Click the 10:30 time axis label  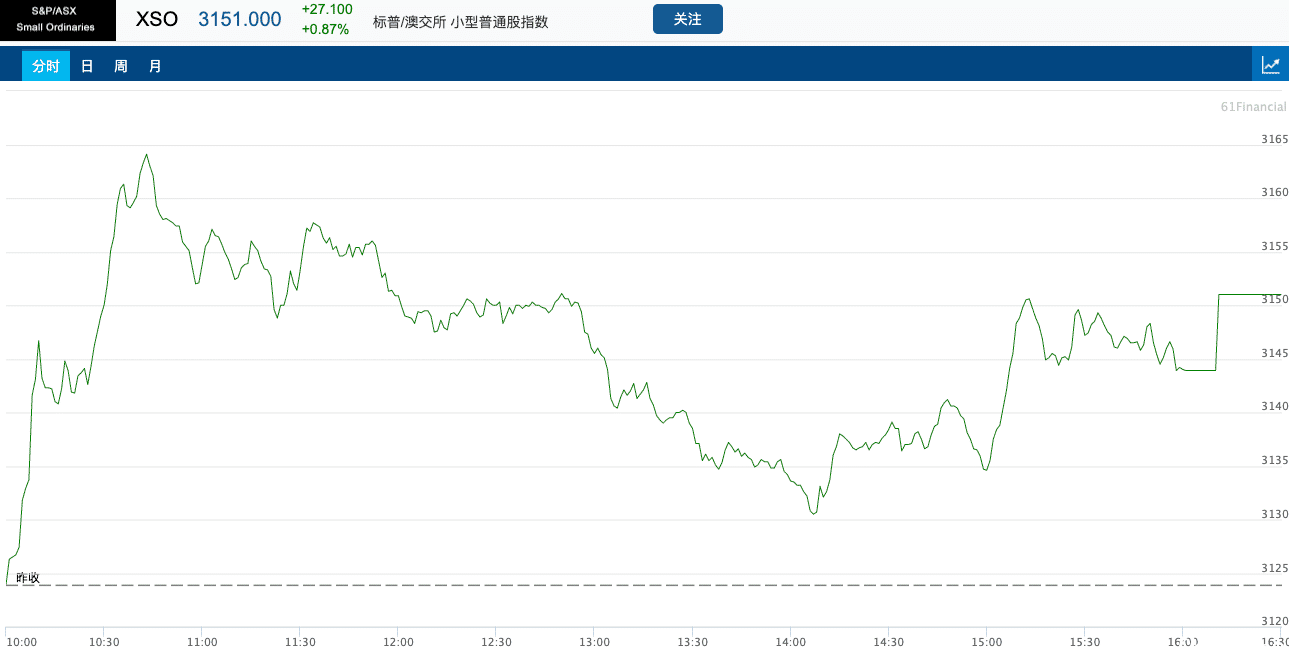point(104,642)
